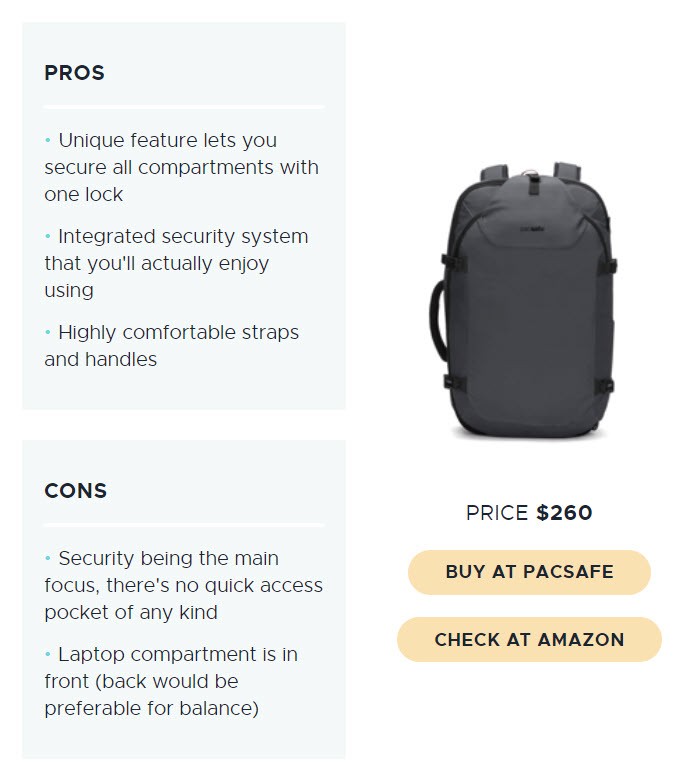The image size is (689, 782).
Task: Click the teal bullet before "Integrated security system"
Action: coord(47,236)
